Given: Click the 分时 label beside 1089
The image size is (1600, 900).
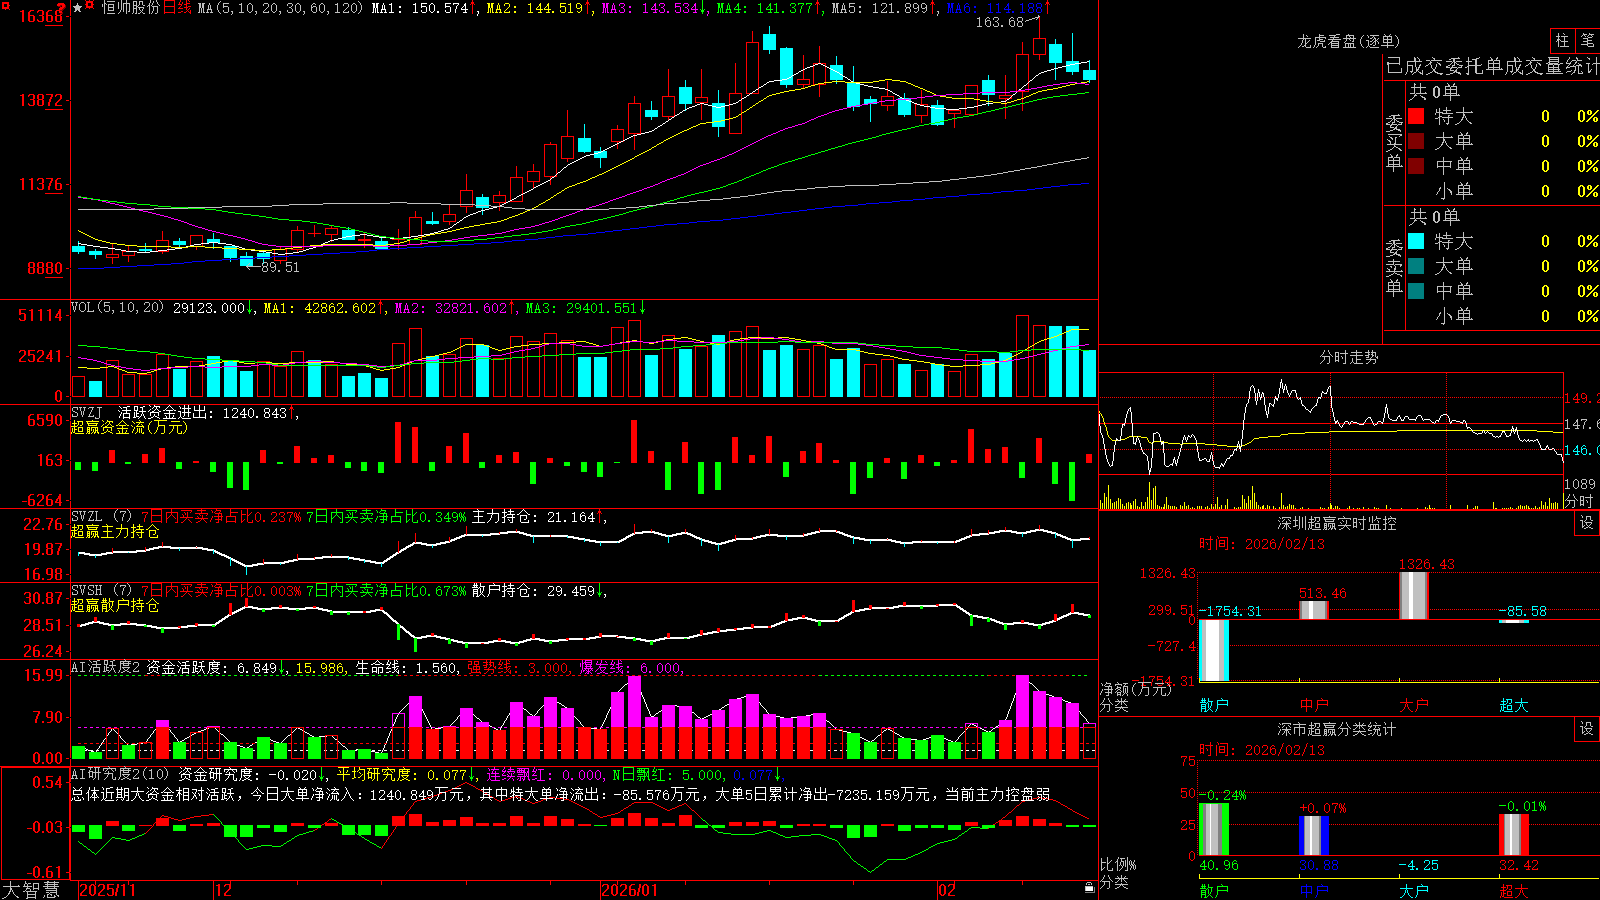Looking at the screenshot, I should pyautogui.click(x=1578, y=500).
